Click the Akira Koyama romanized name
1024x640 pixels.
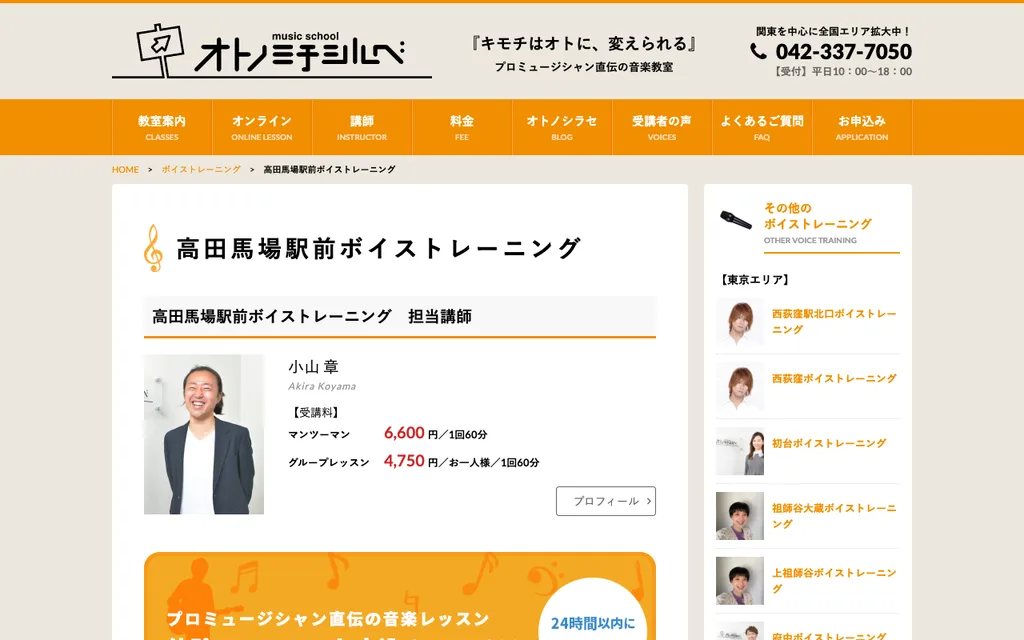(x=322, y=386)
